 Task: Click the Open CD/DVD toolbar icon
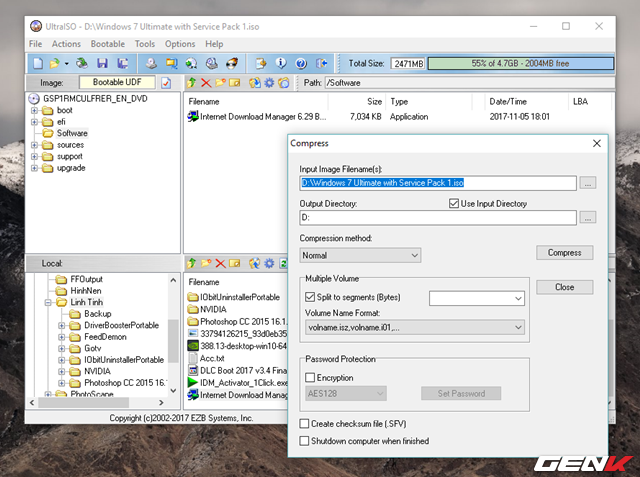pos(82,63)
